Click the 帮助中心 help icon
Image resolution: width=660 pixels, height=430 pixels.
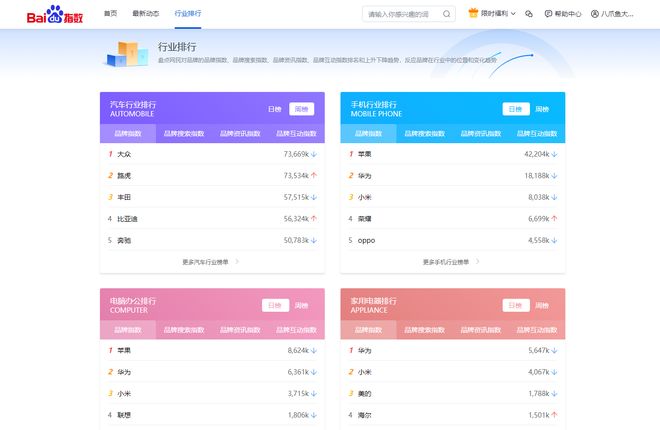point(548,14)
